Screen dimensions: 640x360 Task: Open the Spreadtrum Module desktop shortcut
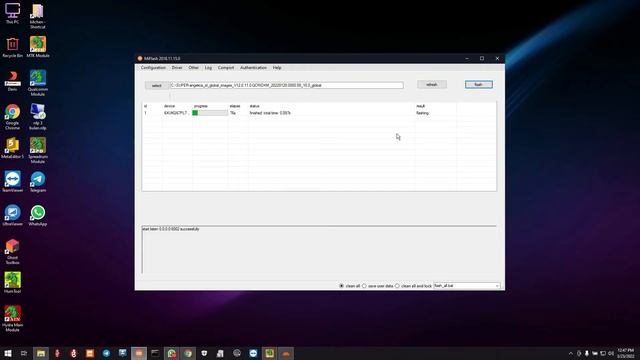(x=38, y=150)
